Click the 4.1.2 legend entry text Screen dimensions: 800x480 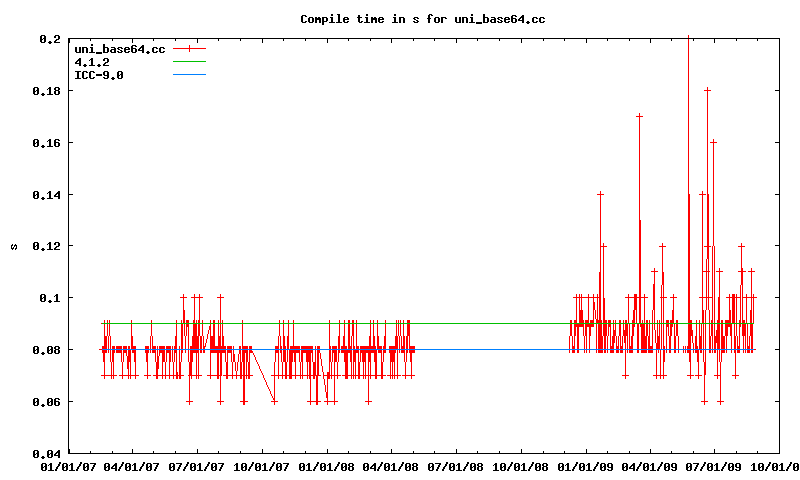click(x=91, y=62)
